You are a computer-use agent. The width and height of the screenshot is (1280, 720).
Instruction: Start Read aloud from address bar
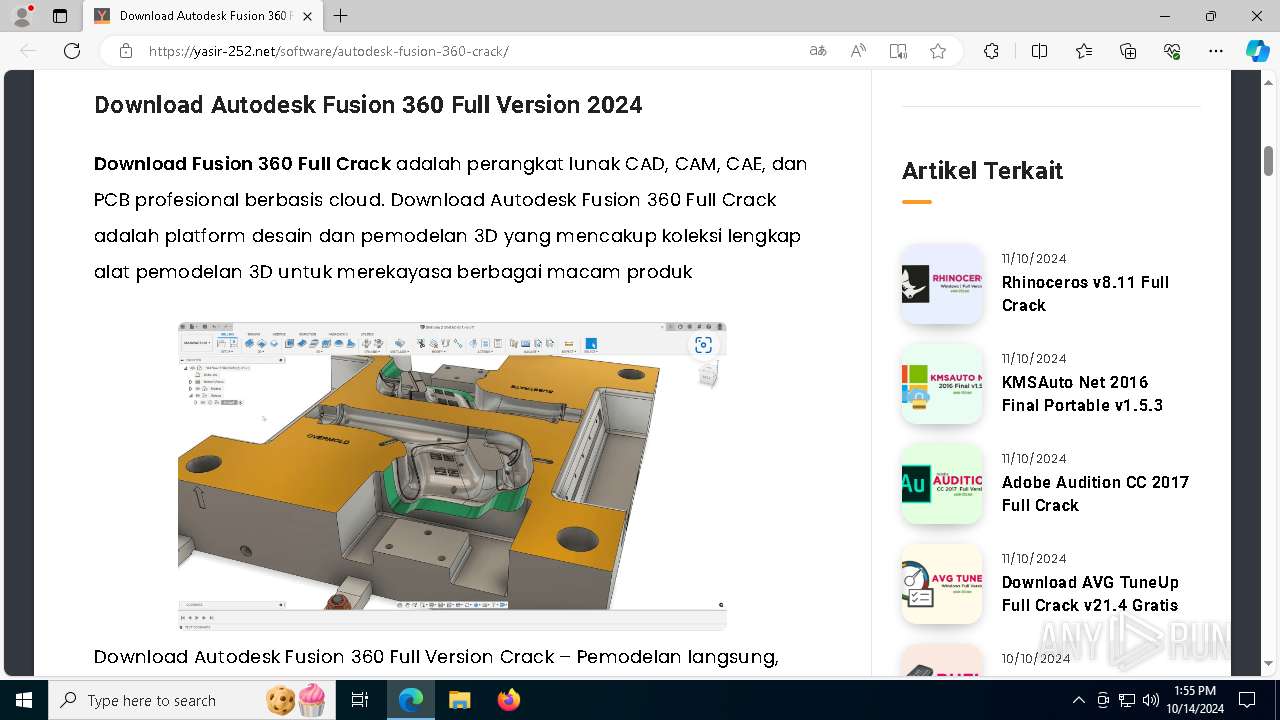pyautogui.click(x=858, y=51)
